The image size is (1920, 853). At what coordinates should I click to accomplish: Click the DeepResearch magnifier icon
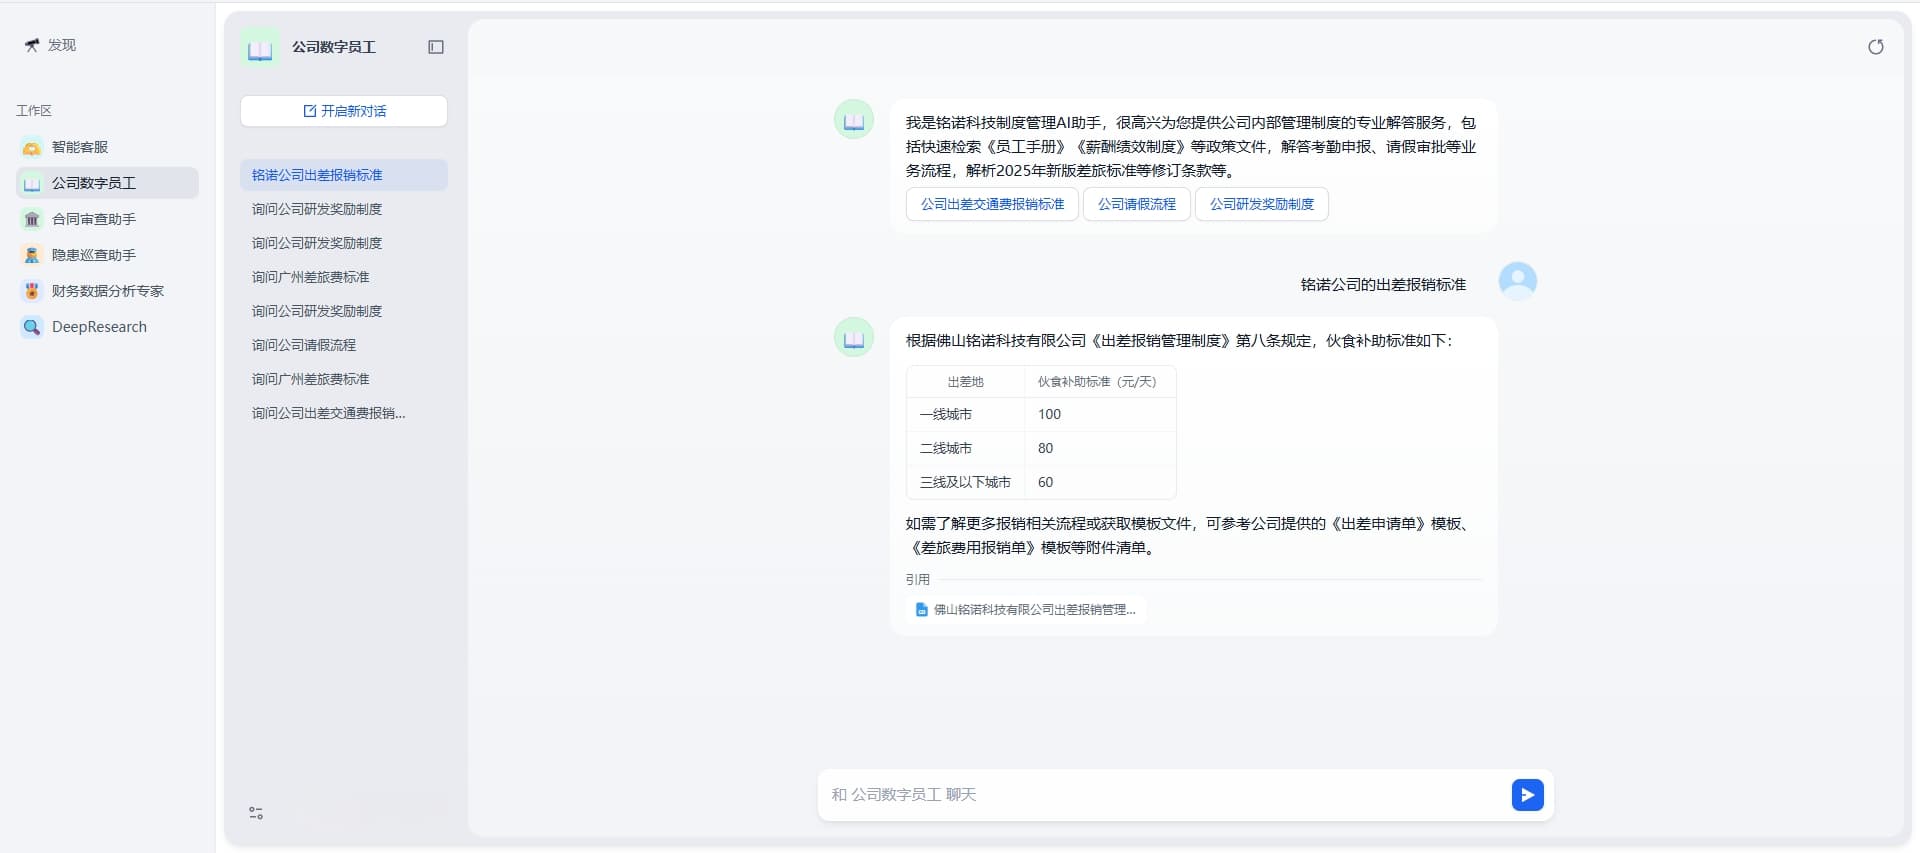coord(32,327)
